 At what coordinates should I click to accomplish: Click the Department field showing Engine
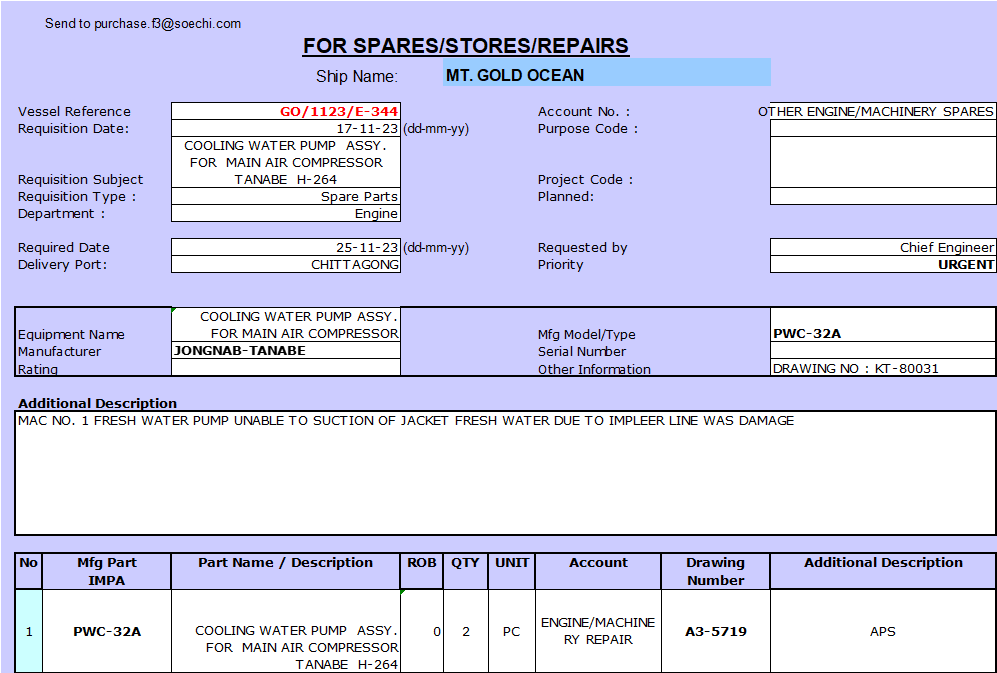(286, 214)
